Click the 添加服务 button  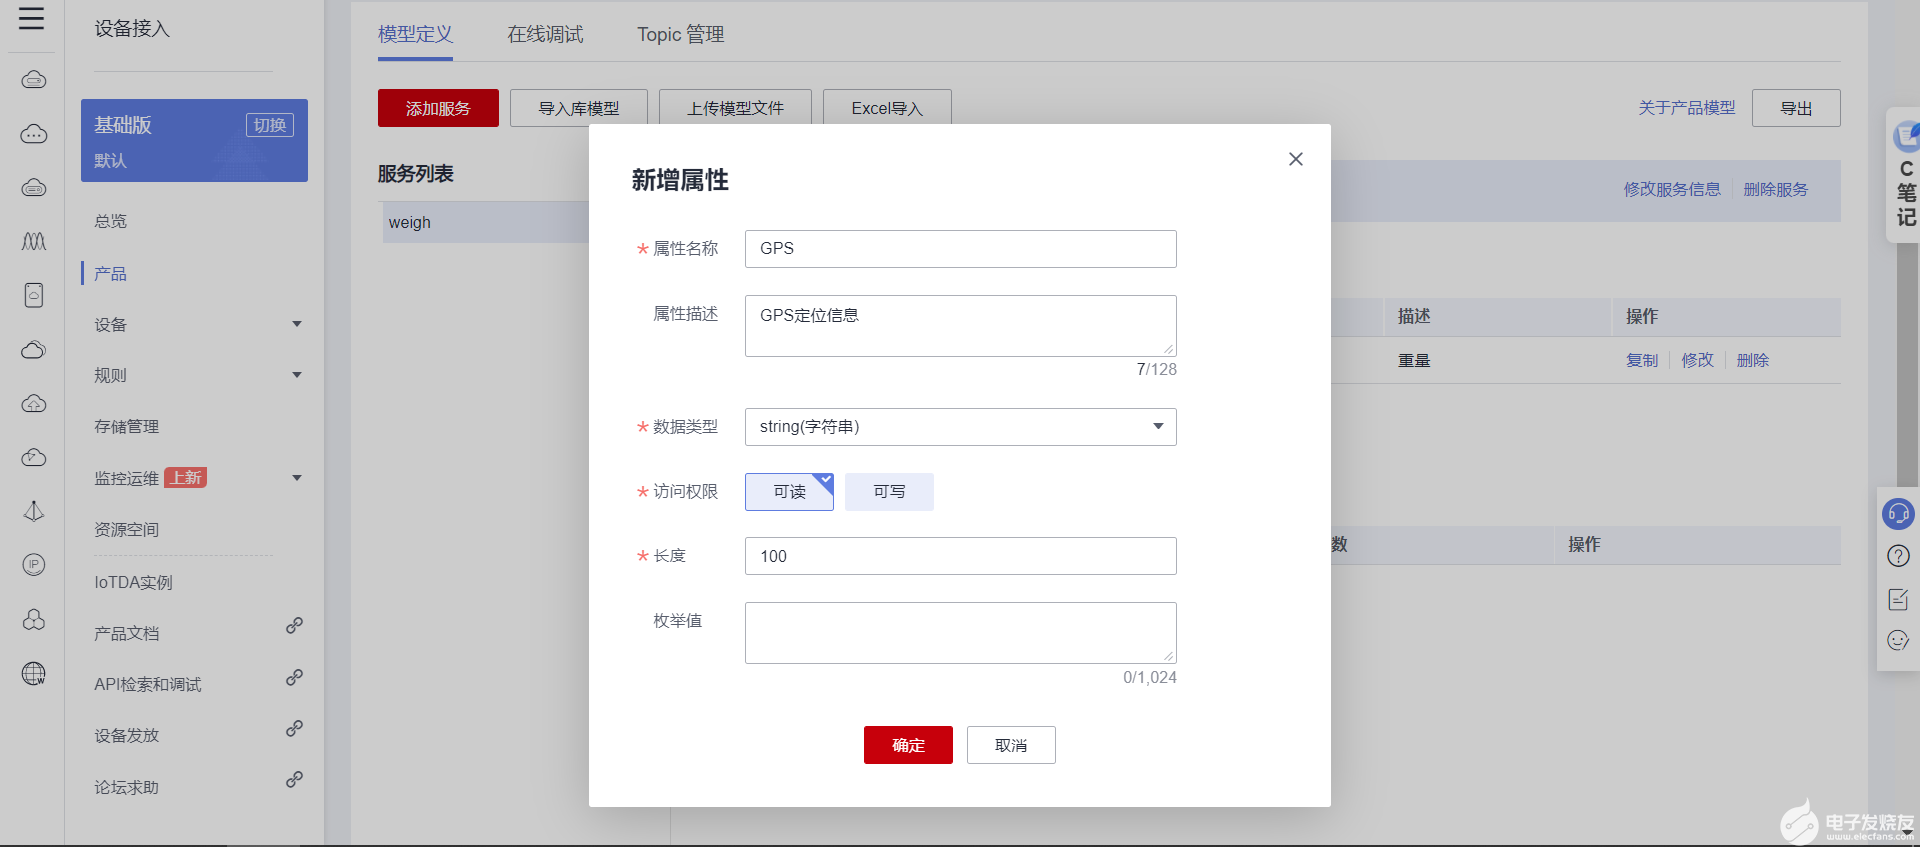[438, 108]
